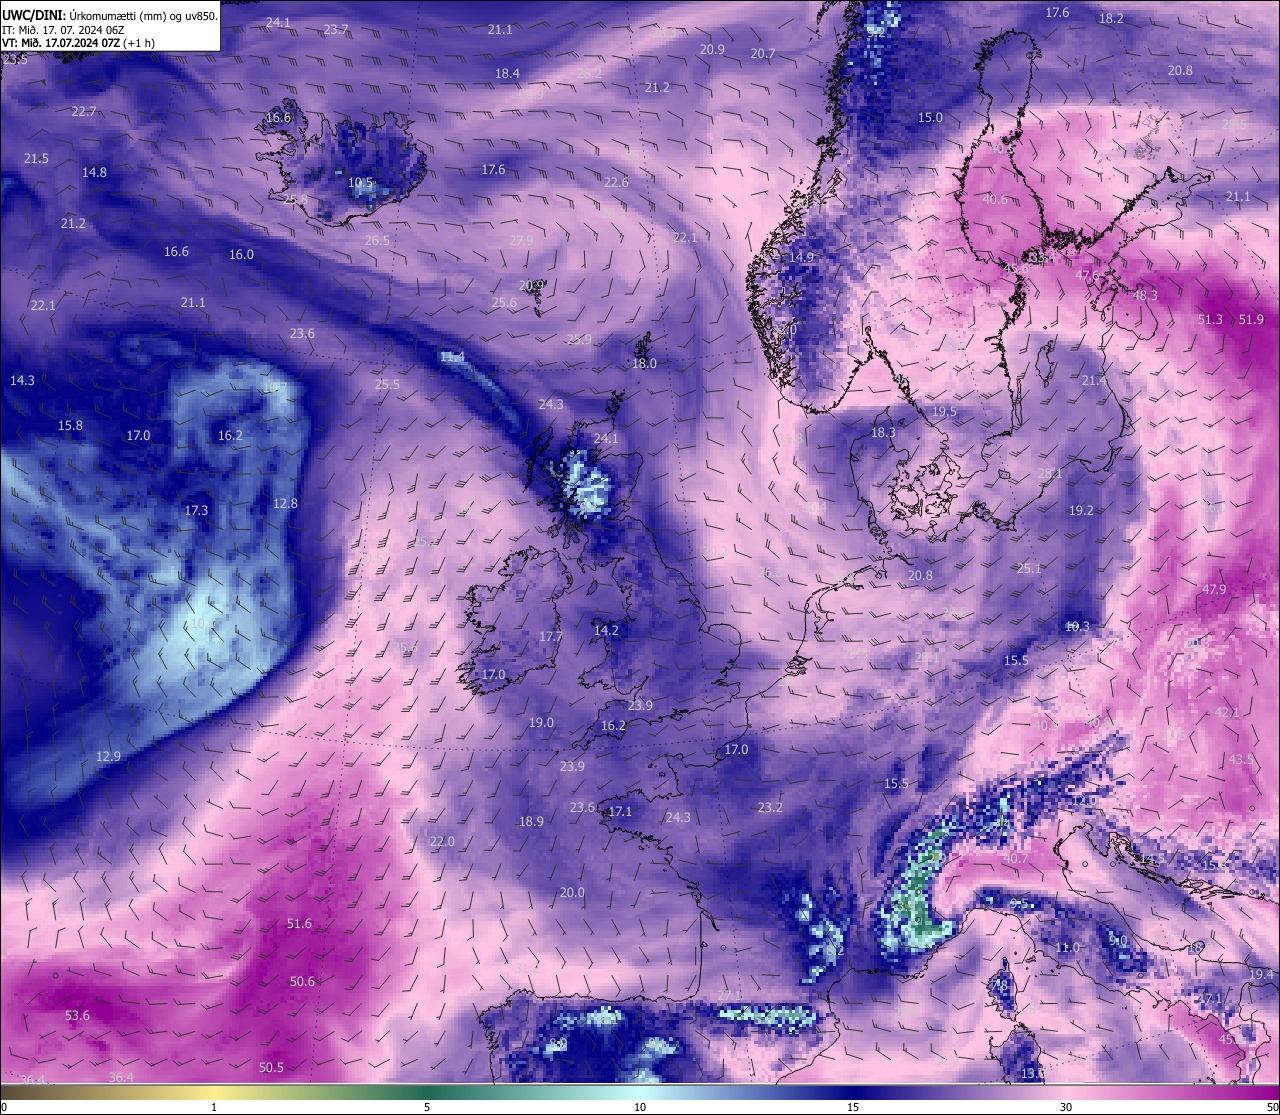The height and width of the screenshot is (1115, 1280).
Task: Click the 25.6 value label
Action: click(504, 302)
